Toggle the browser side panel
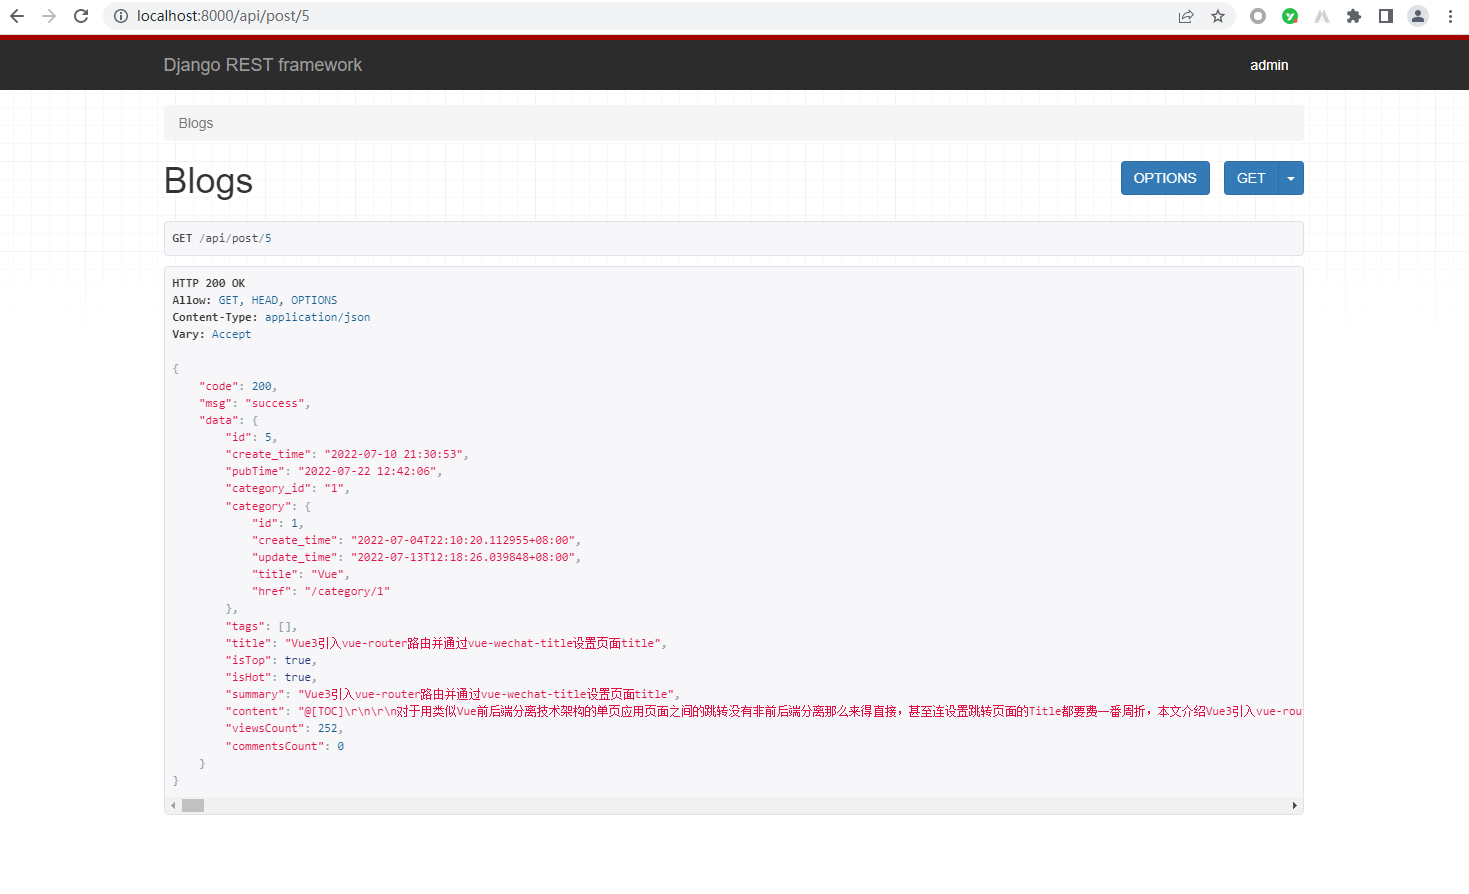 point(1386,16)
